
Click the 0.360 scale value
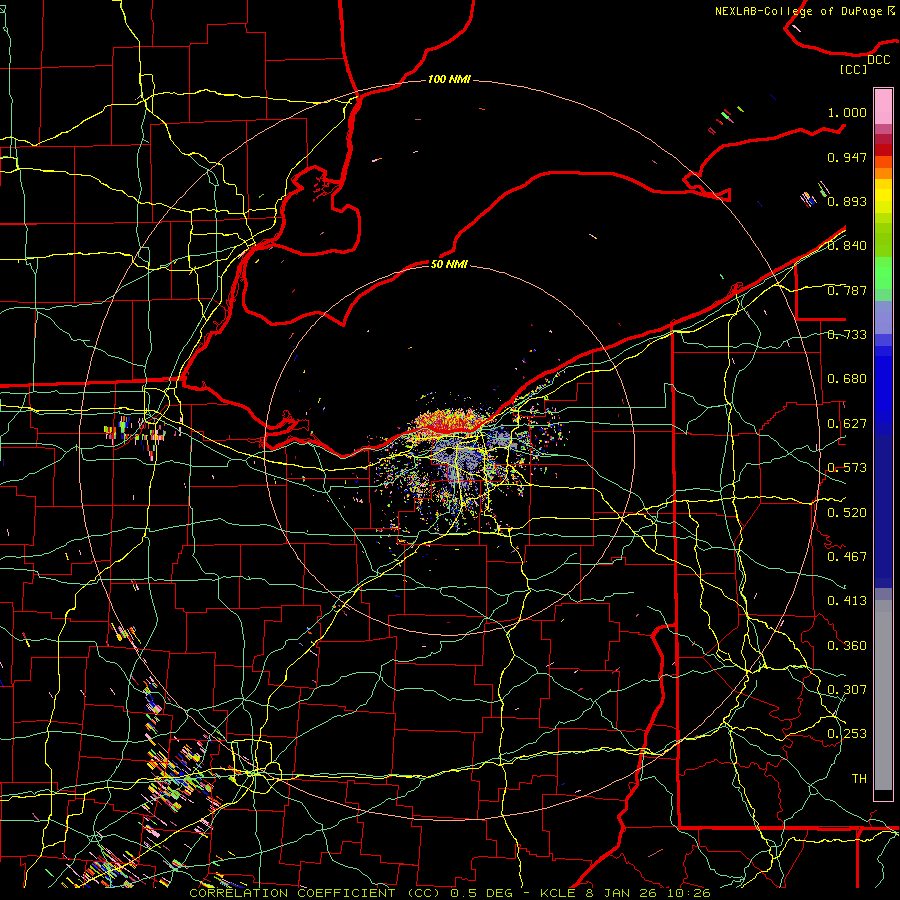point(847,646)
